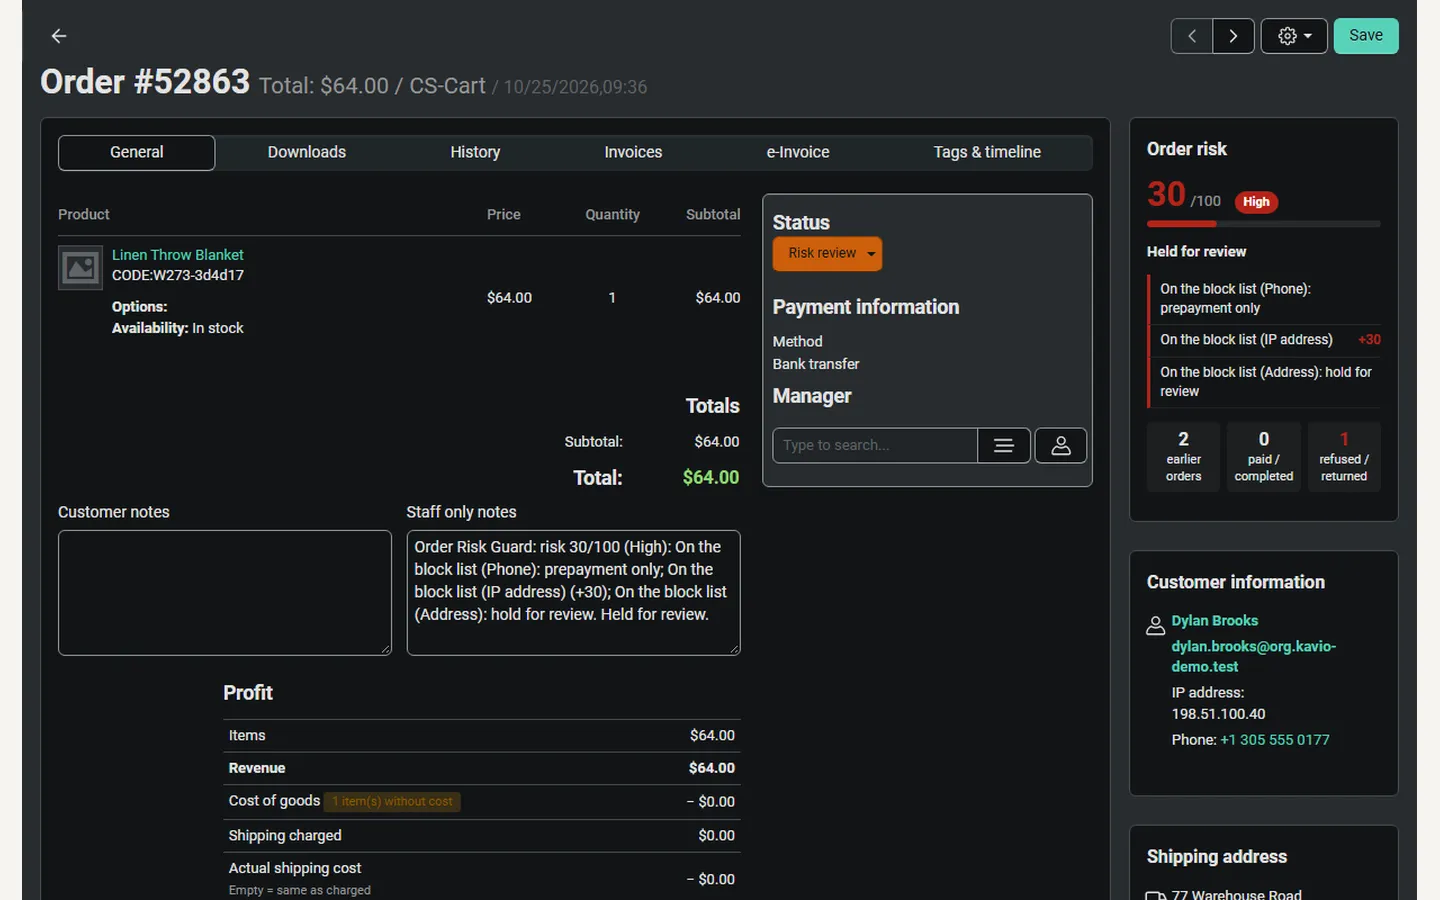
Task: Click the 'Actual shipping cost' row label
Action: click(x=295, y=868)
